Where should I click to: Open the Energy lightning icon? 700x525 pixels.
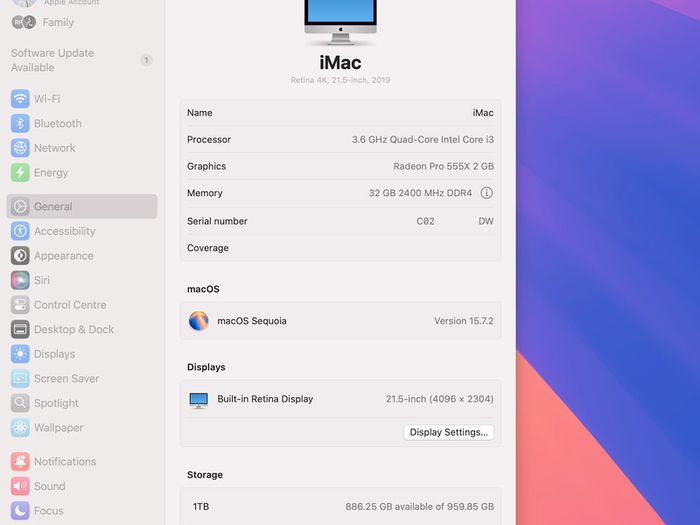[20, 172]
